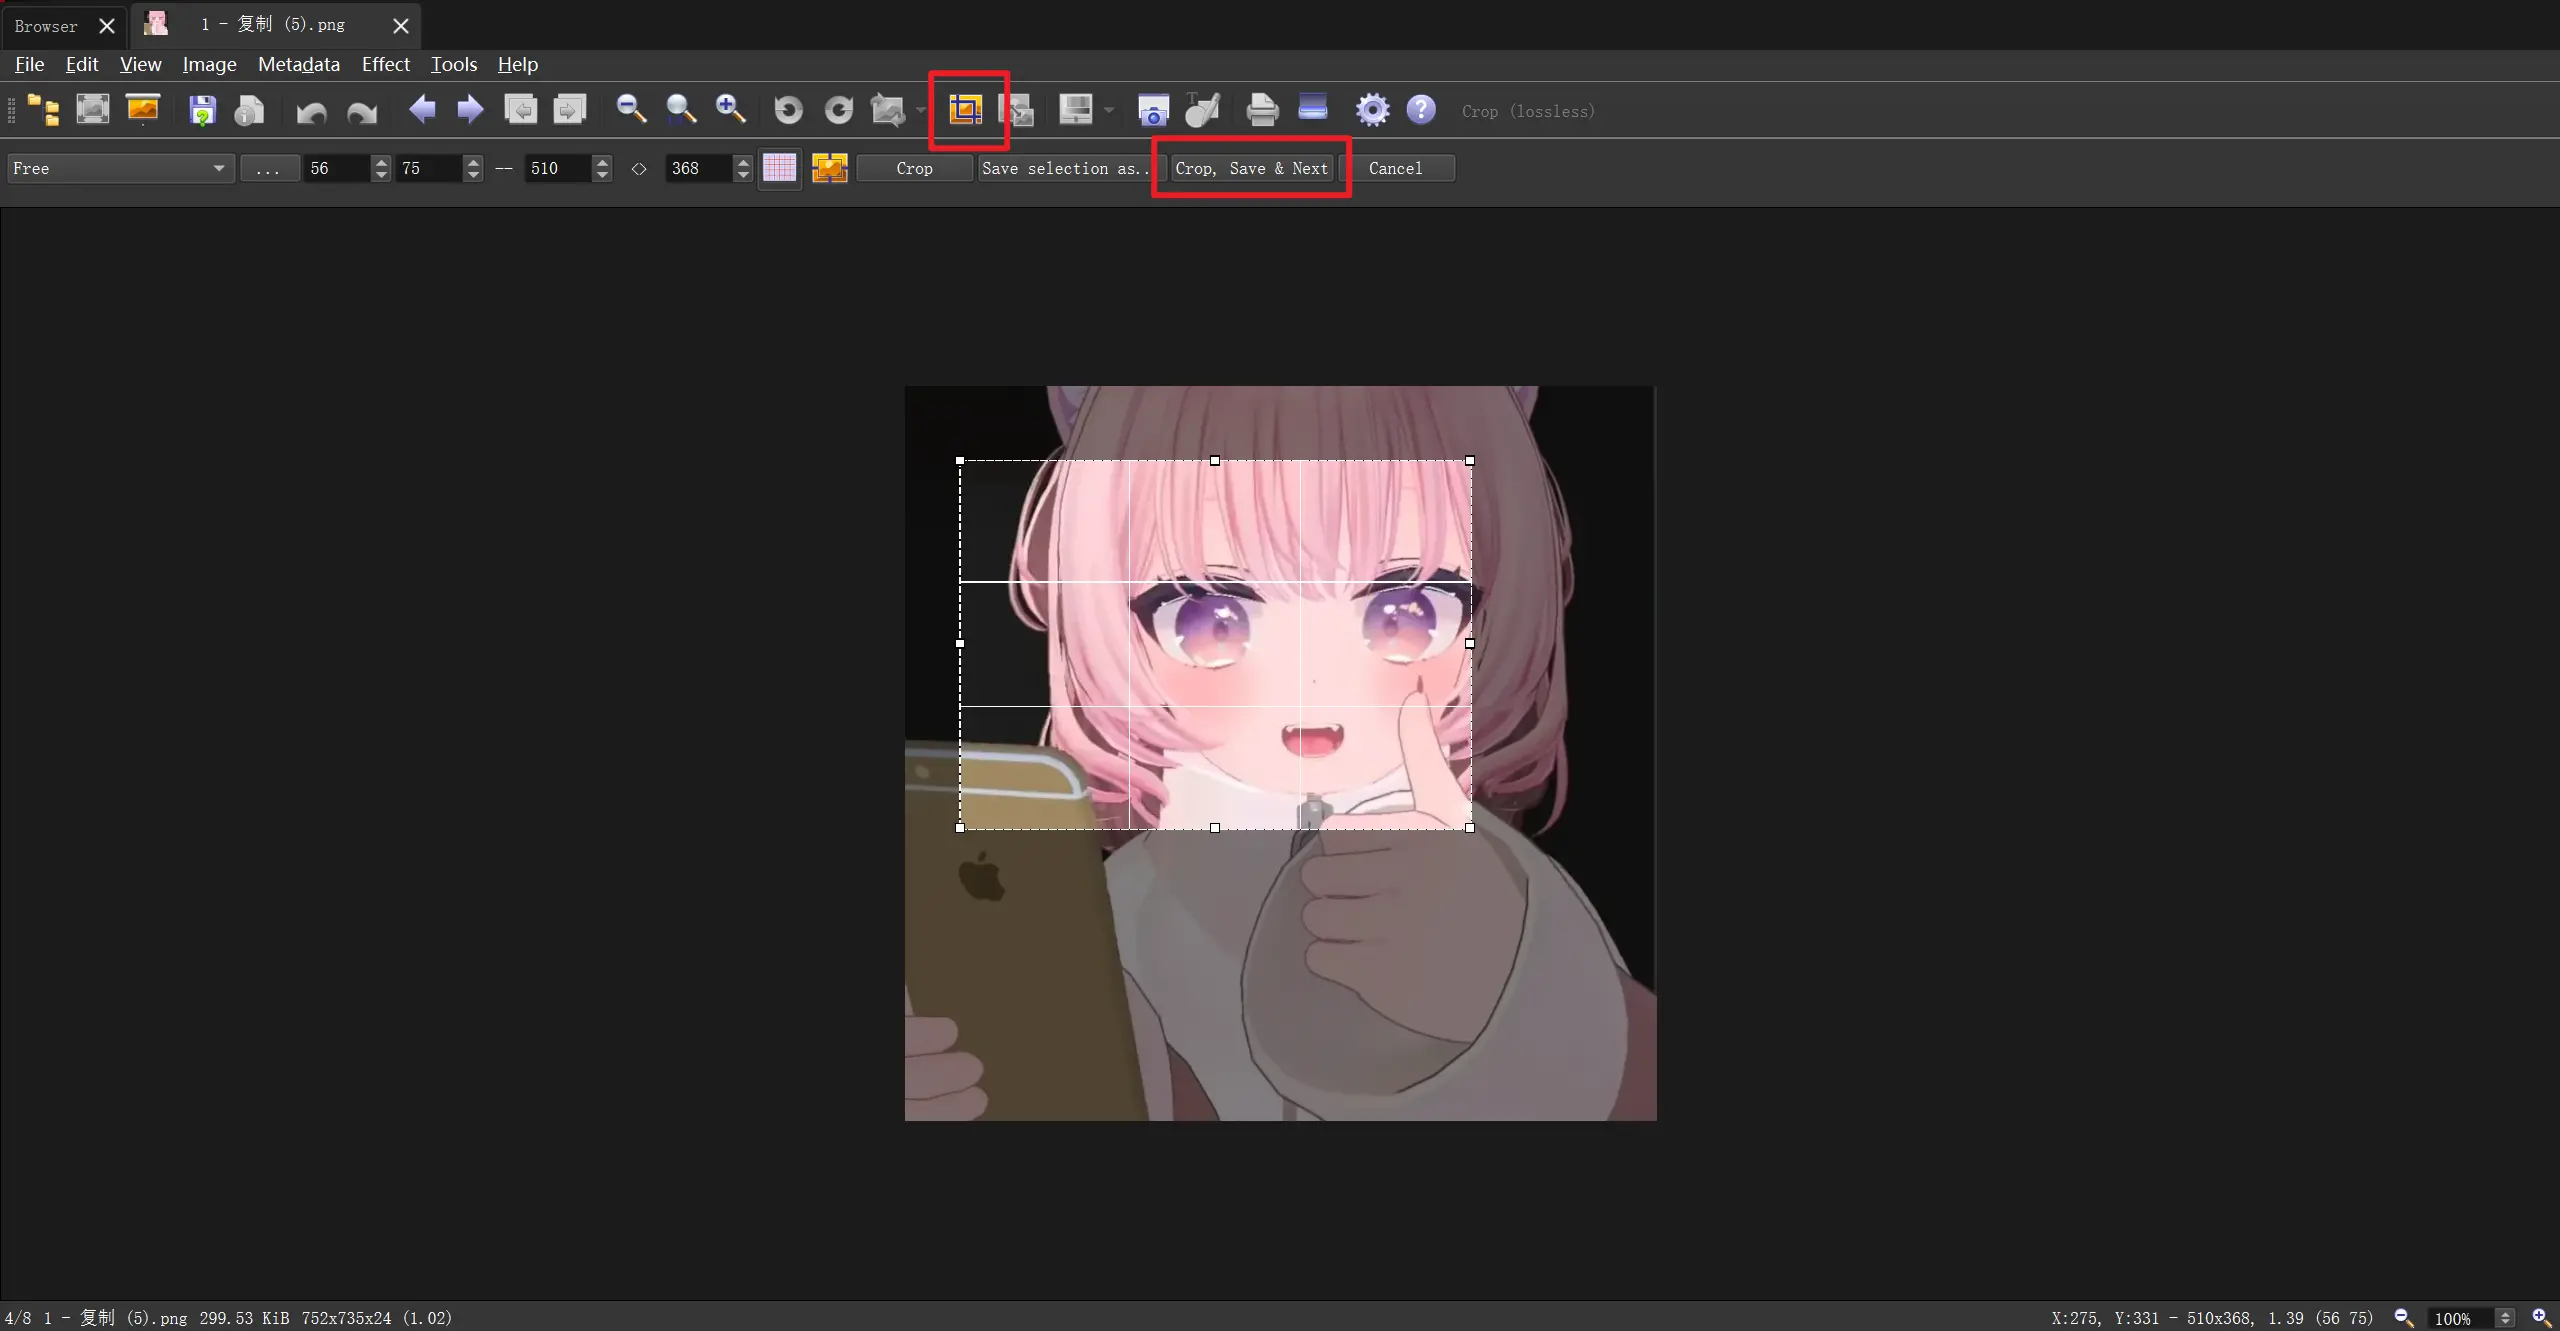This screenshot has height=1331, width=2560.
Task: Expand the arrow next to rotate/convert icon
Action: point(921,110)
